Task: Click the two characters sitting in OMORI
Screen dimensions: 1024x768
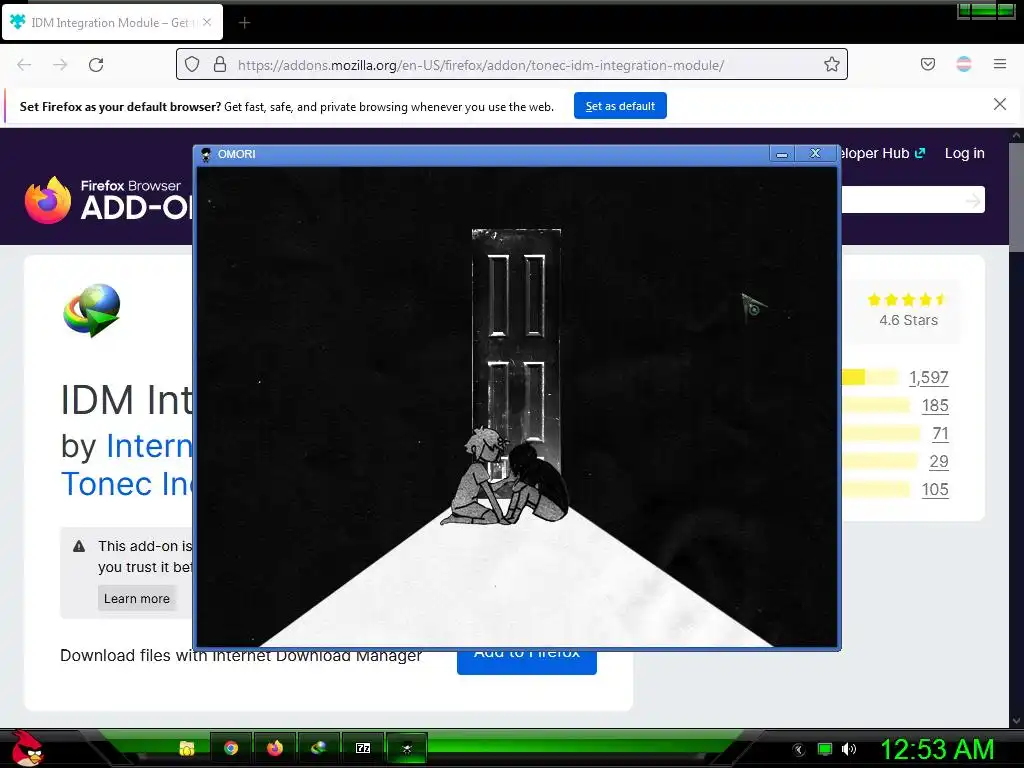Action: 504,477
